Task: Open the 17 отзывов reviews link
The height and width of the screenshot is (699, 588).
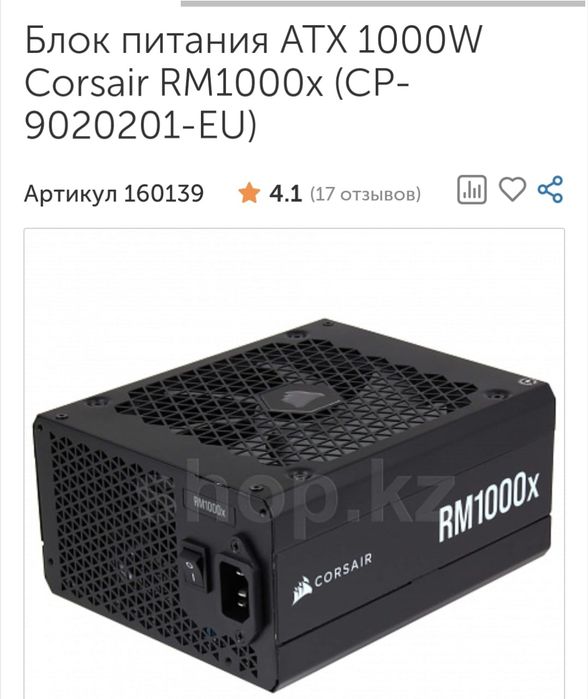Action: 365,194
